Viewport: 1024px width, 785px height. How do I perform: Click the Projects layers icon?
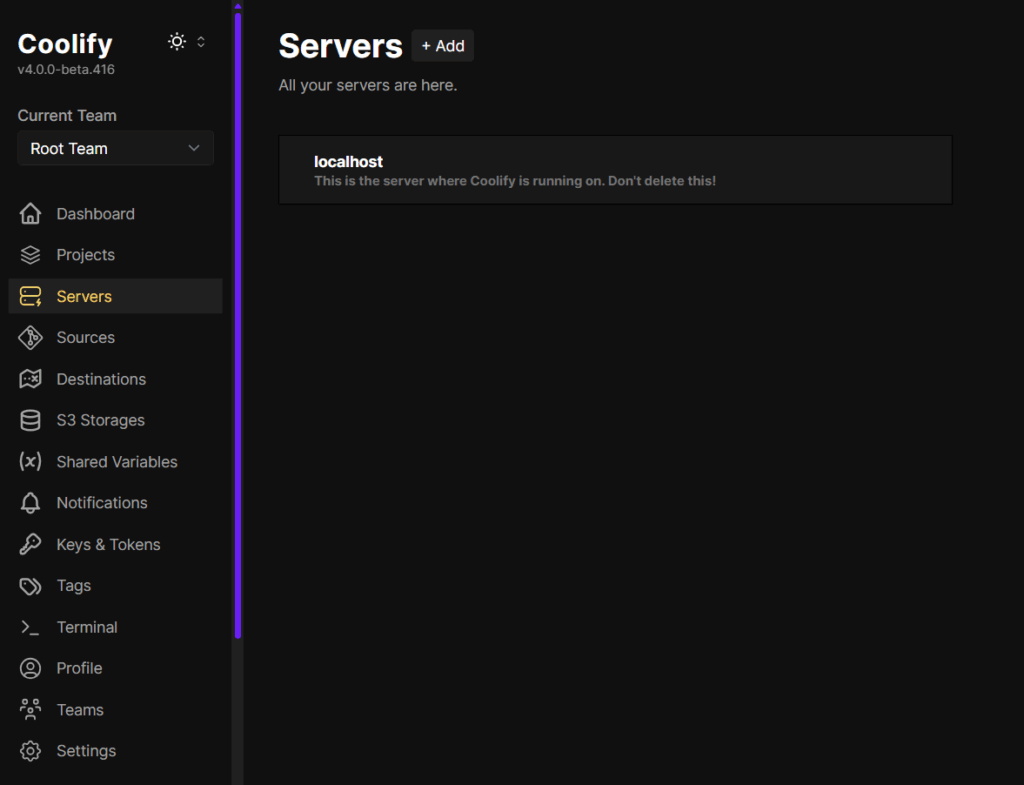(x=30, y=255)
